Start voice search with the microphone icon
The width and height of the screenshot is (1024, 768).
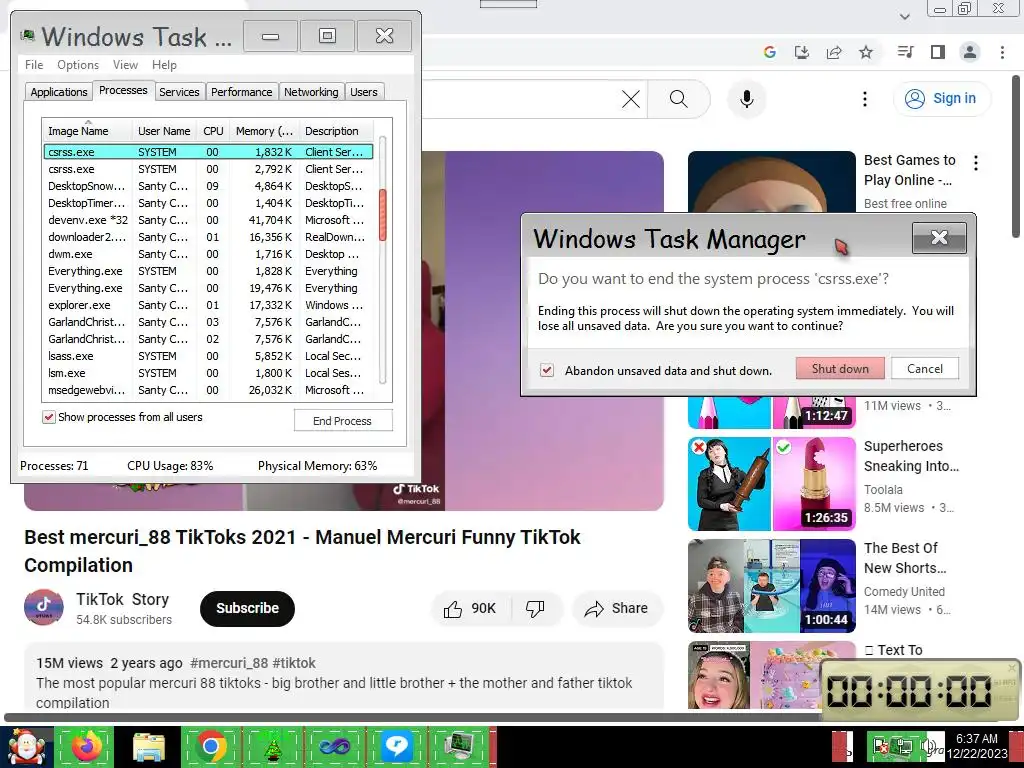click(x=747, y=99)
